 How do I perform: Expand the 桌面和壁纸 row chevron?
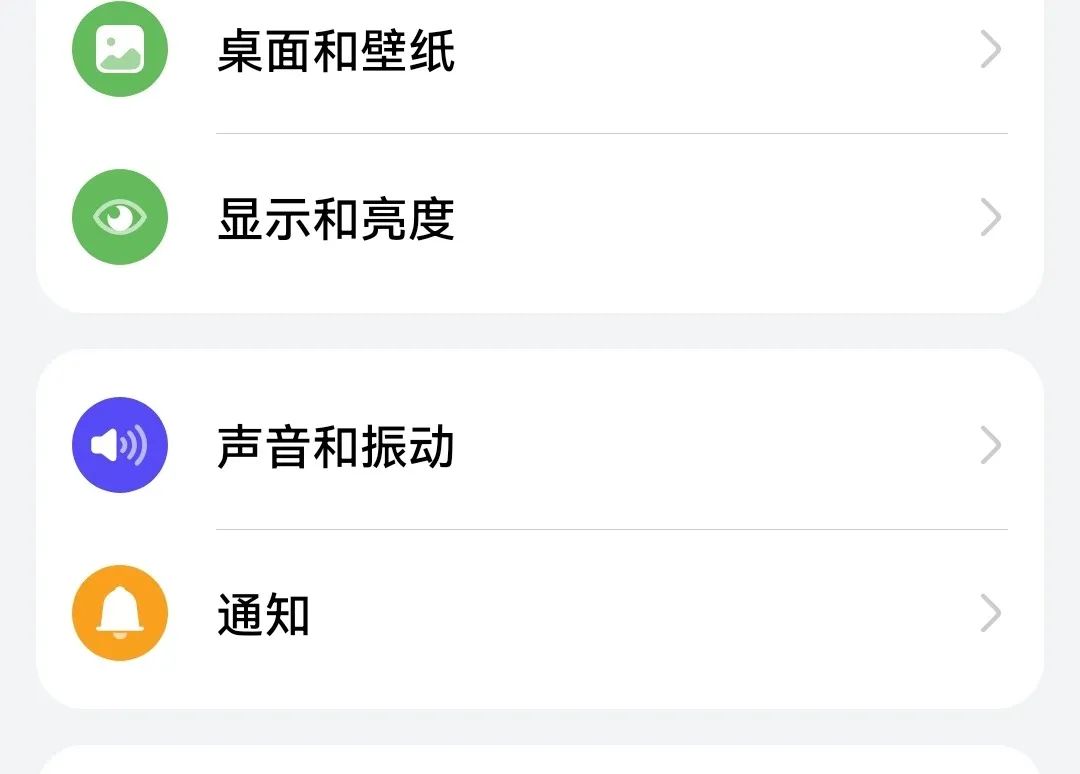989,48
